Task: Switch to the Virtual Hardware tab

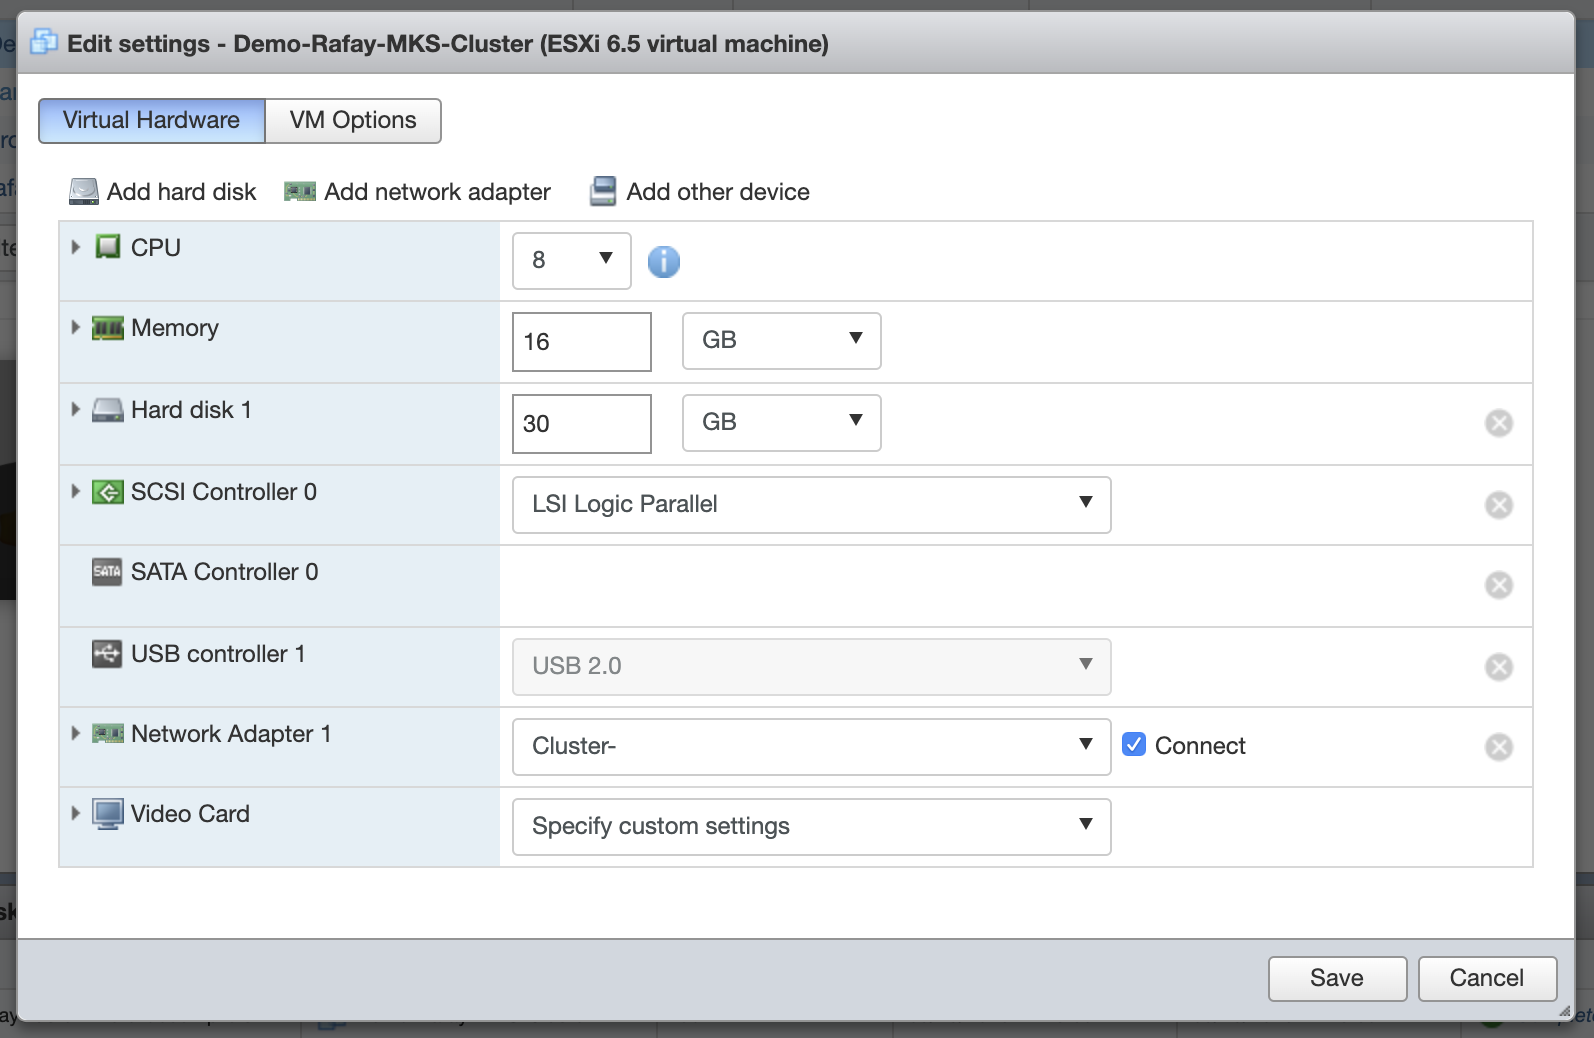Action: (152, 121)
